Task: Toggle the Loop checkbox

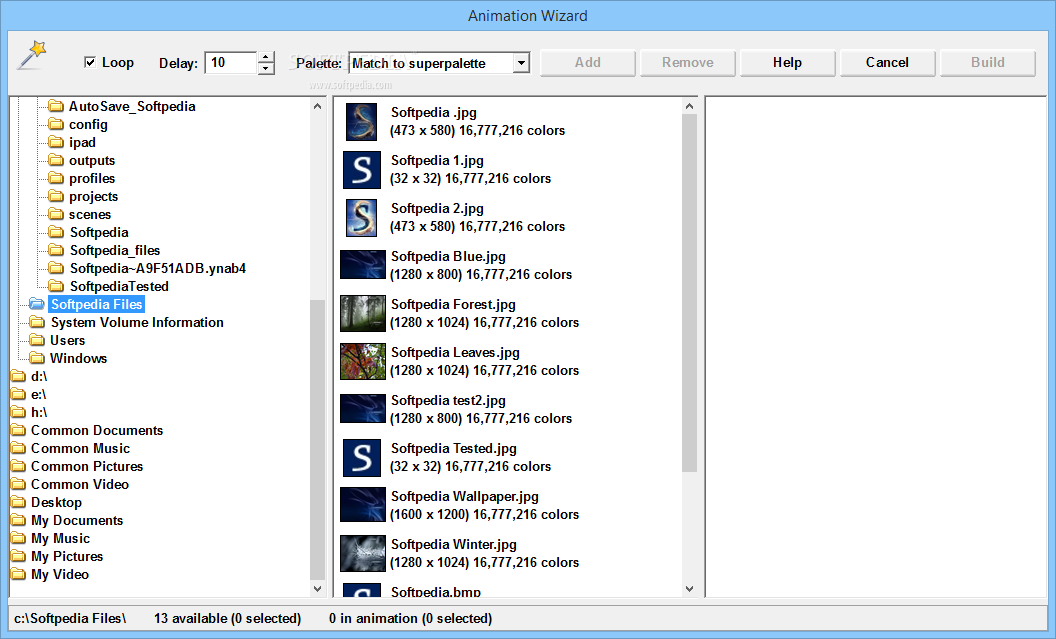Action: coord(90,63)
